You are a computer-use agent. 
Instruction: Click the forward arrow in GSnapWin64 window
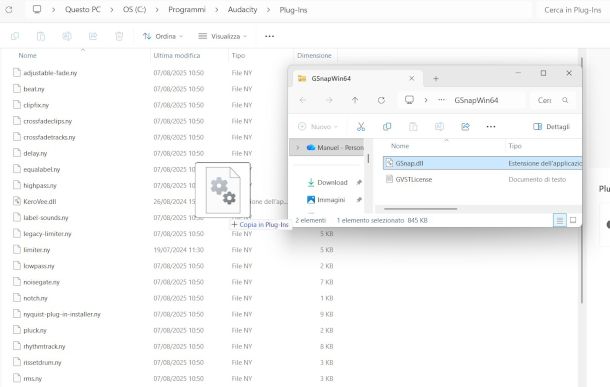pyautogui.click(x=329, y=100)
